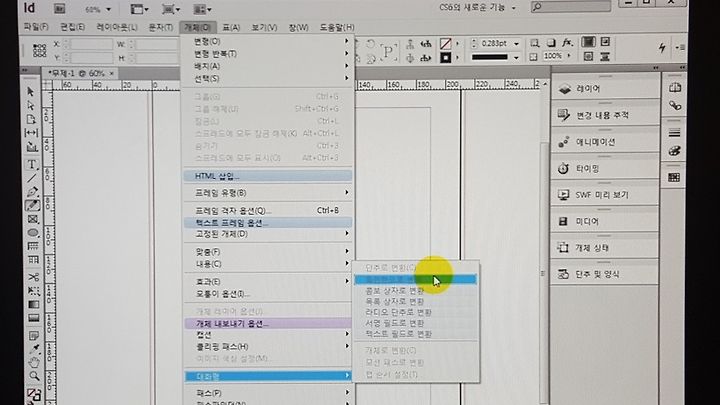The image size is (720, 405).
Task: Open the 개체 상태 panel
Action: pyautogui.click(x=605, y=248)
